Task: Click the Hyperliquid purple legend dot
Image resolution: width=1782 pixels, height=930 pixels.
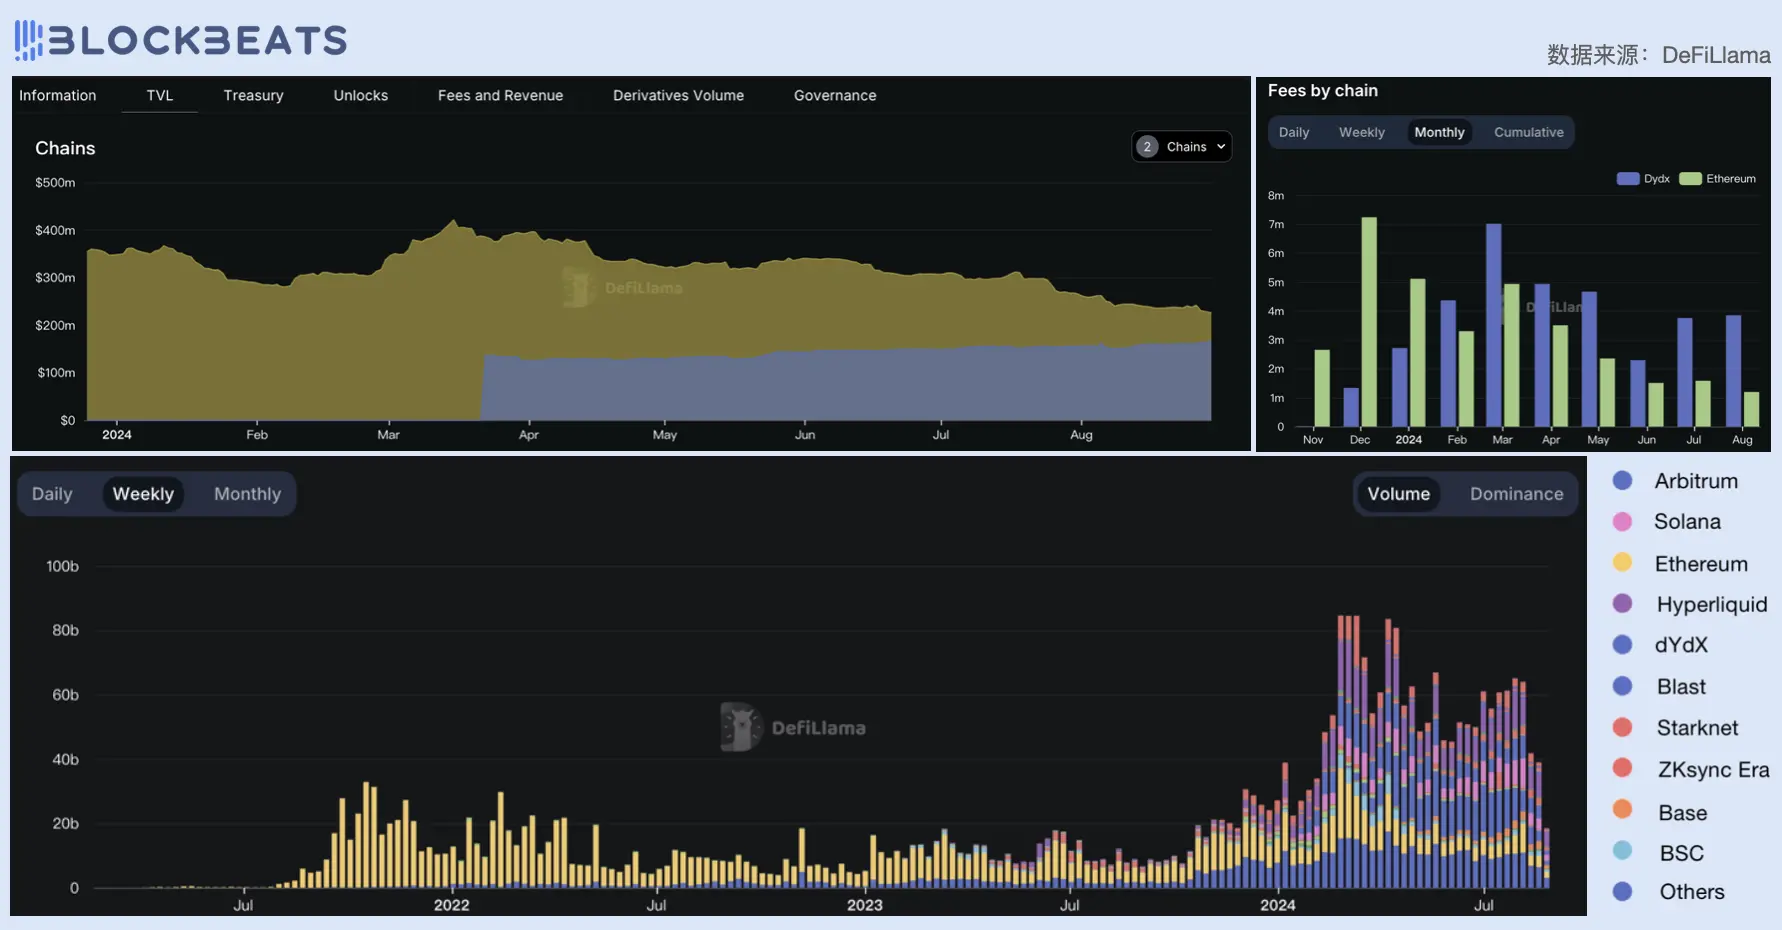Action: (x=1623, y=604)
